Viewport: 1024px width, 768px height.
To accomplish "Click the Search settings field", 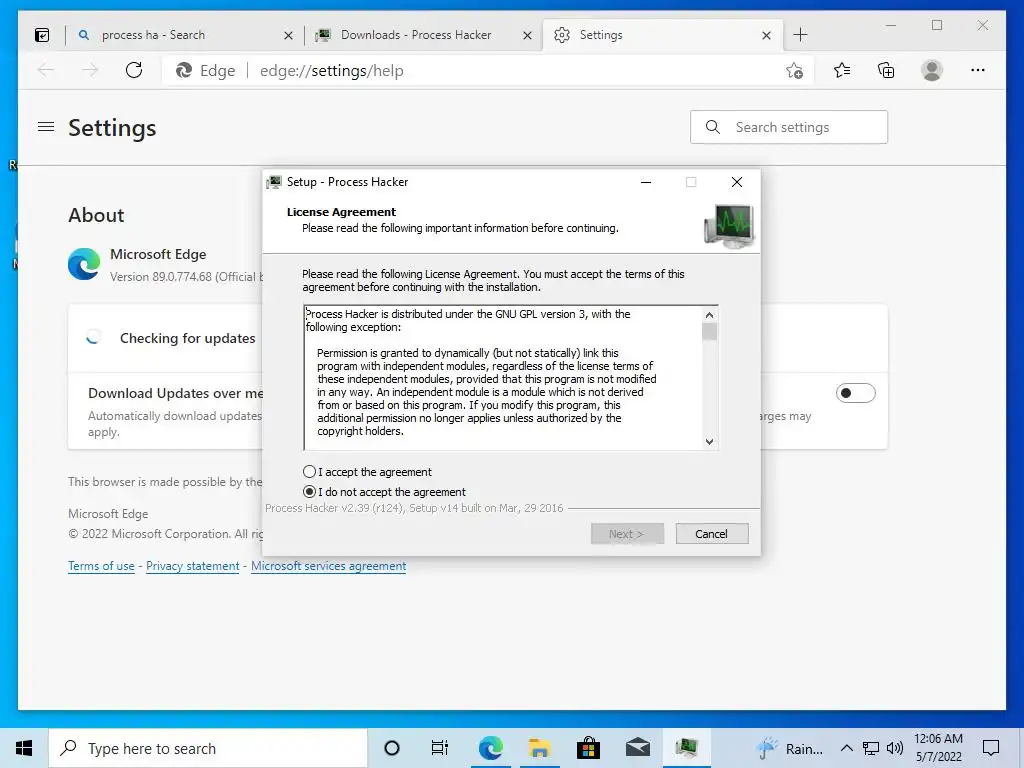I will (789, 127).
